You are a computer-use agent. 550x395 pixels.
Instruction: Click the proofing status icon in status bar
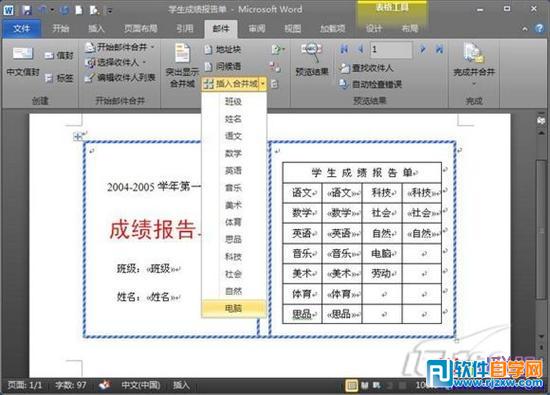click(104, 385)
